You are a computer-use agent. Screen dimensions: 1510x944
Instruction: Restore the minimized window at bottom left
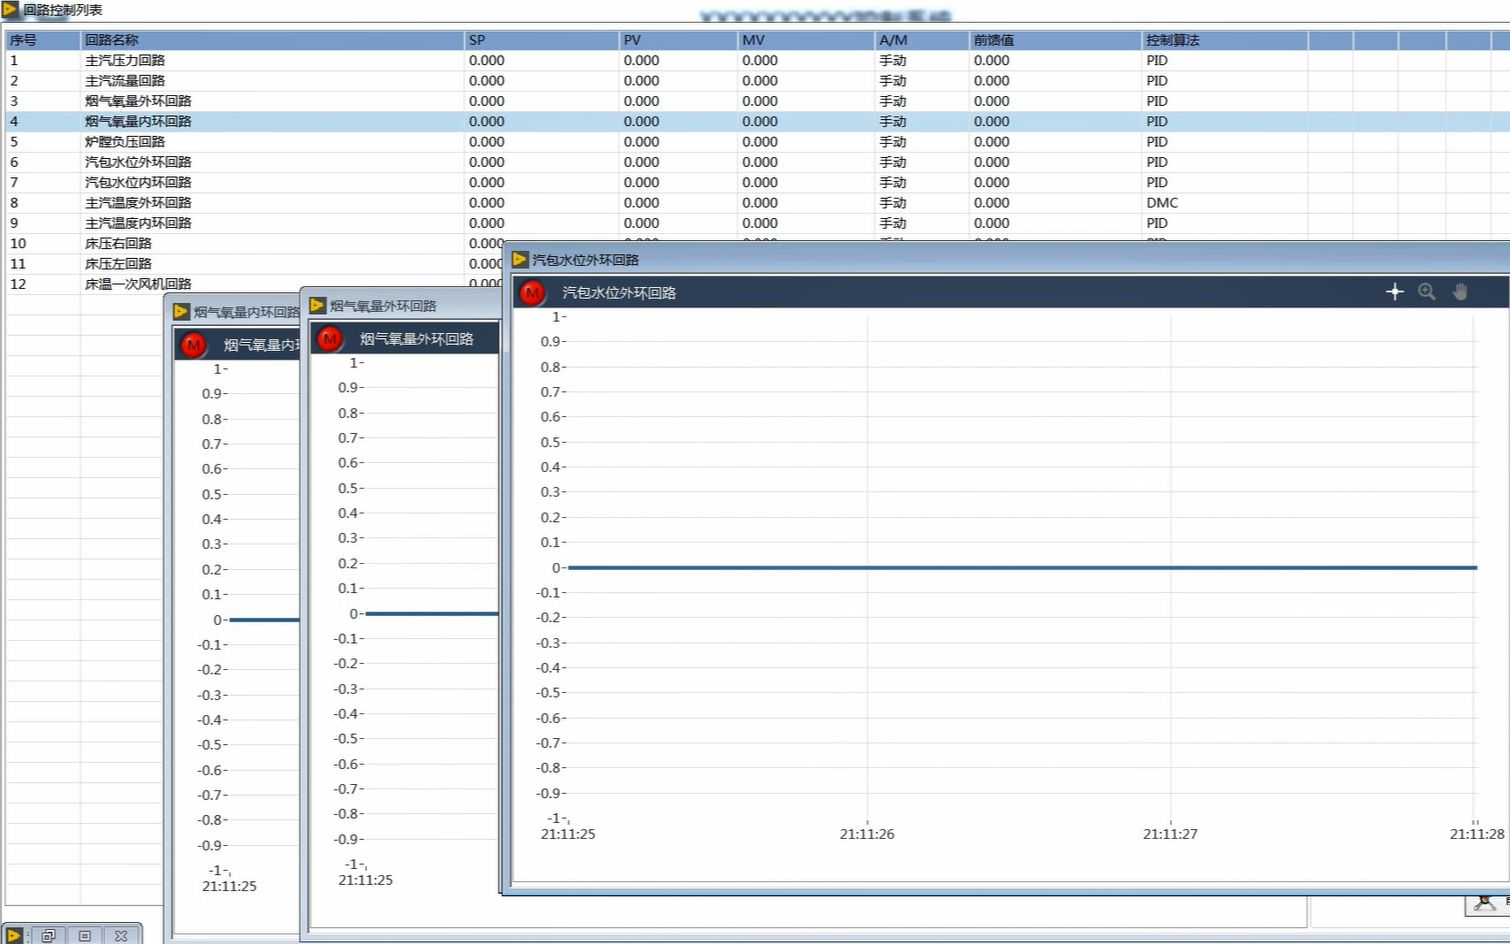(48, 936)
